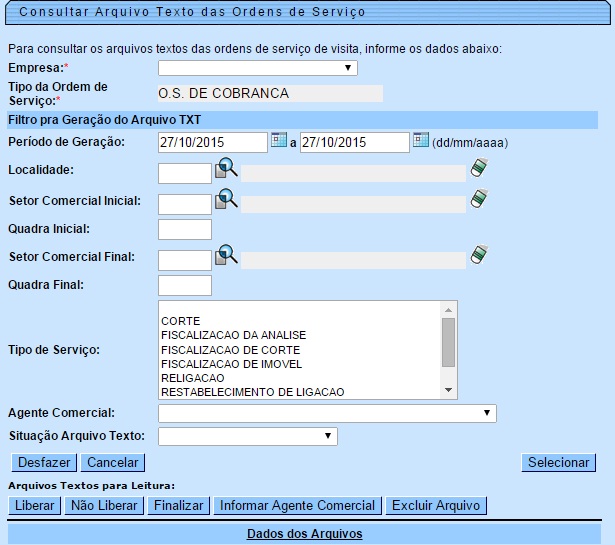
Task: Open Situação Arquivo Texto dropdown
Action: coord(247,436)
